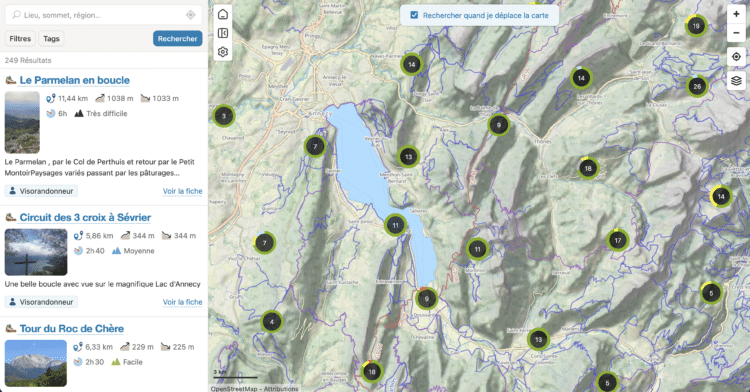
Task: Click the Très difficile difficulty label
Action: [x=107, y=114]
